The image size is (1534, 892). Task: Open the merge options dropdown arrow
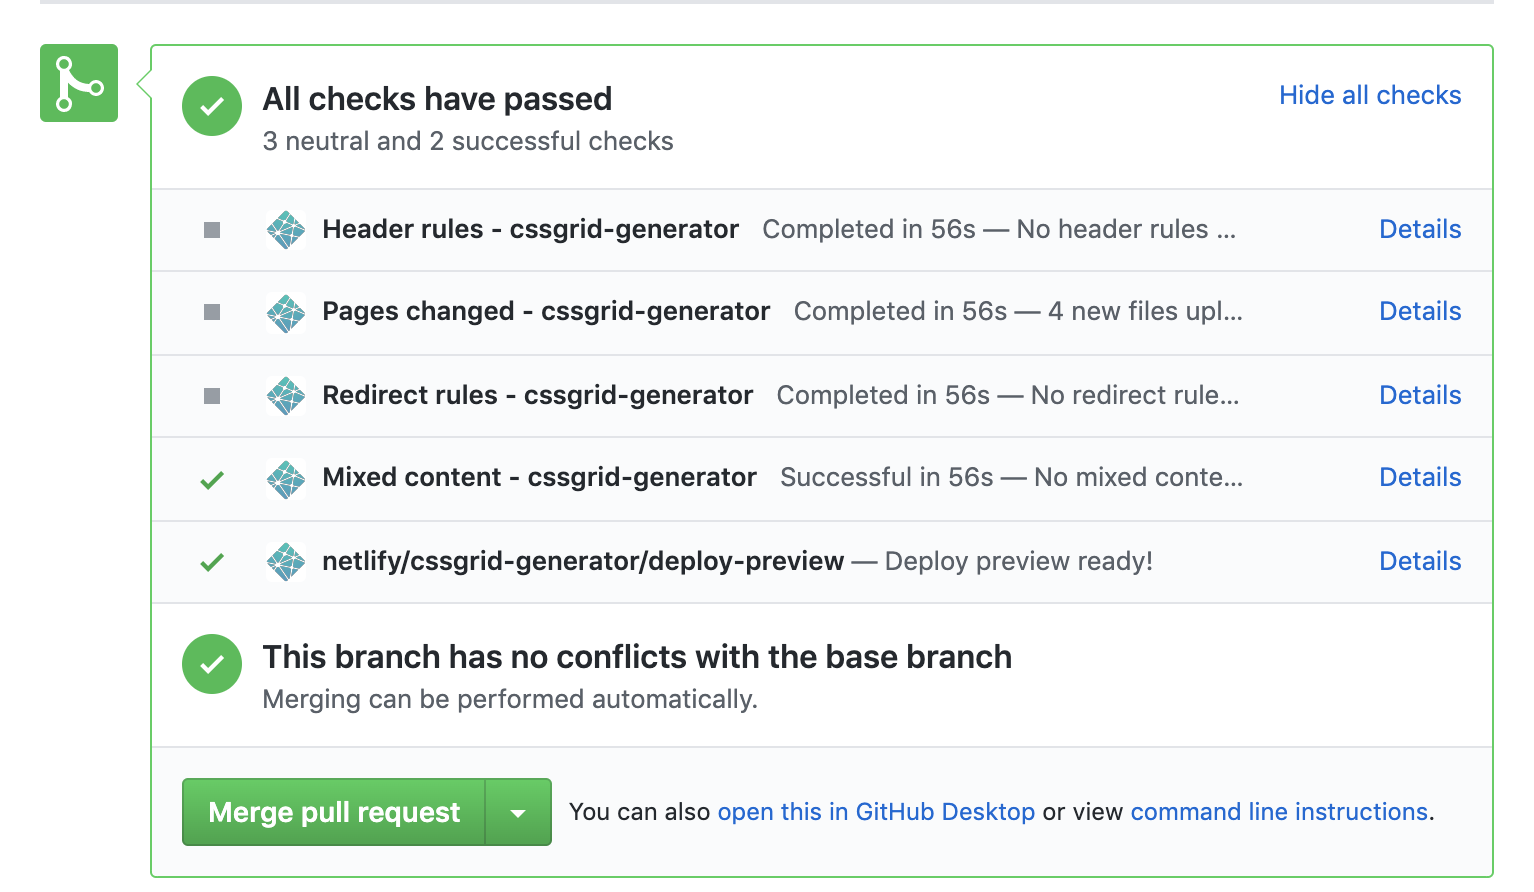519,812
